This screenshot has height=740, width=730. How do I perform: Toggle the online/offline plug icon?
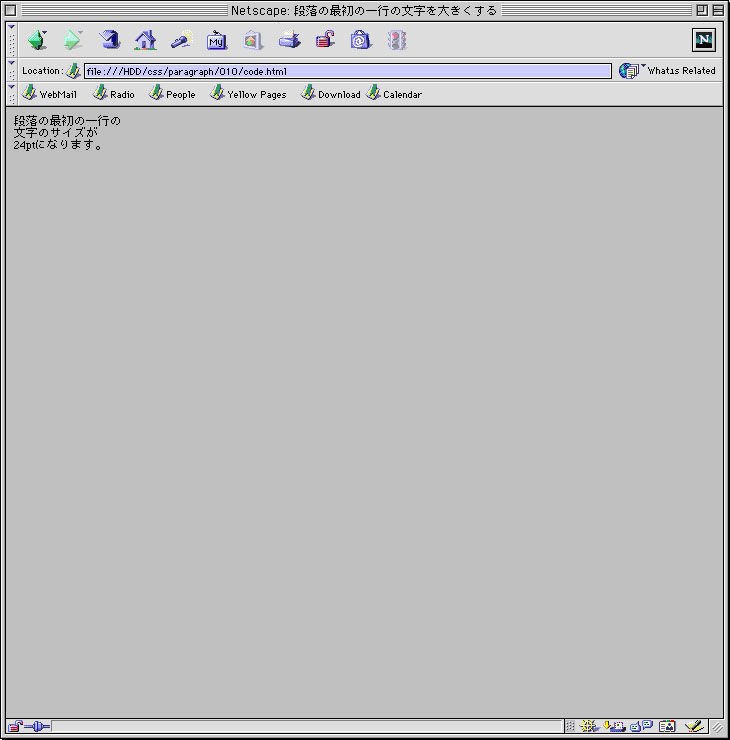[x=37, y=726]
